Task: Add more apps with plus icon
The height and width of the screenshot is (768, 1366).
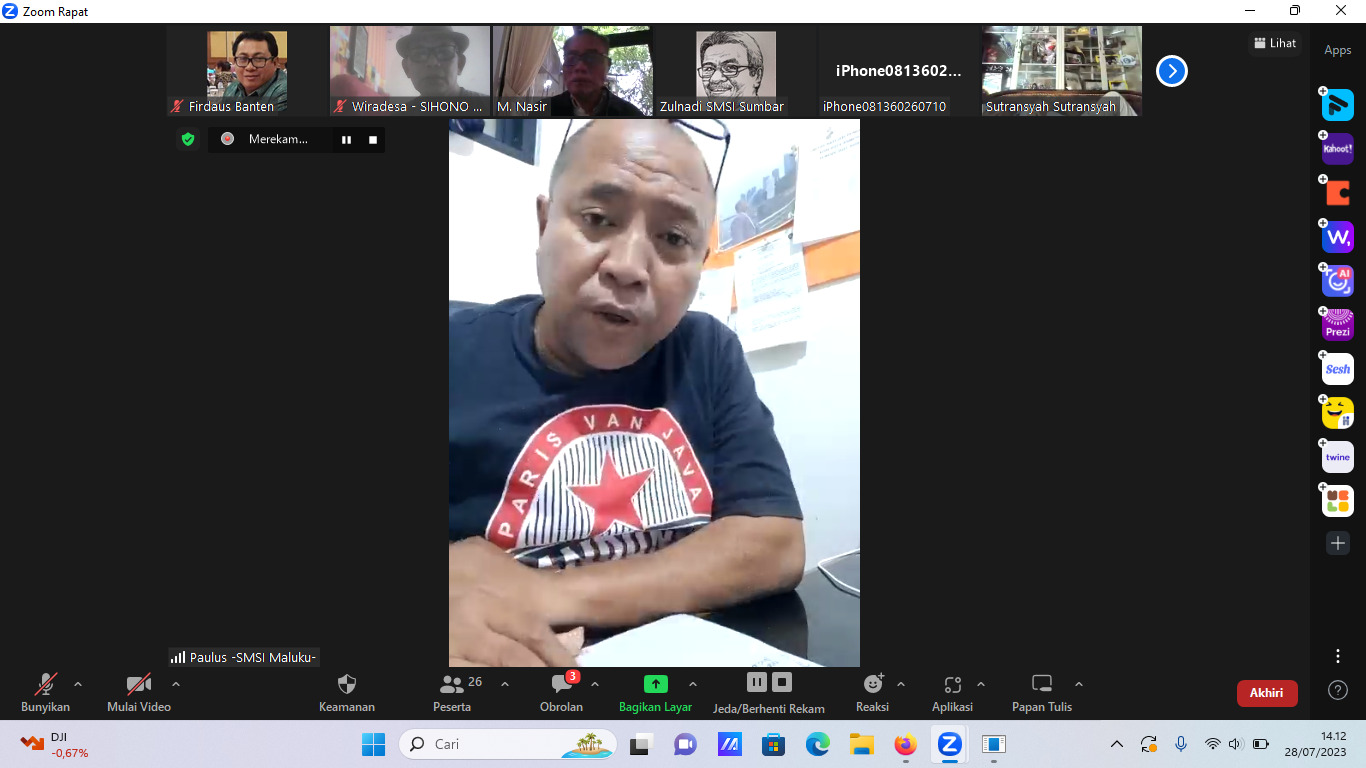Action: [1337, 543]
